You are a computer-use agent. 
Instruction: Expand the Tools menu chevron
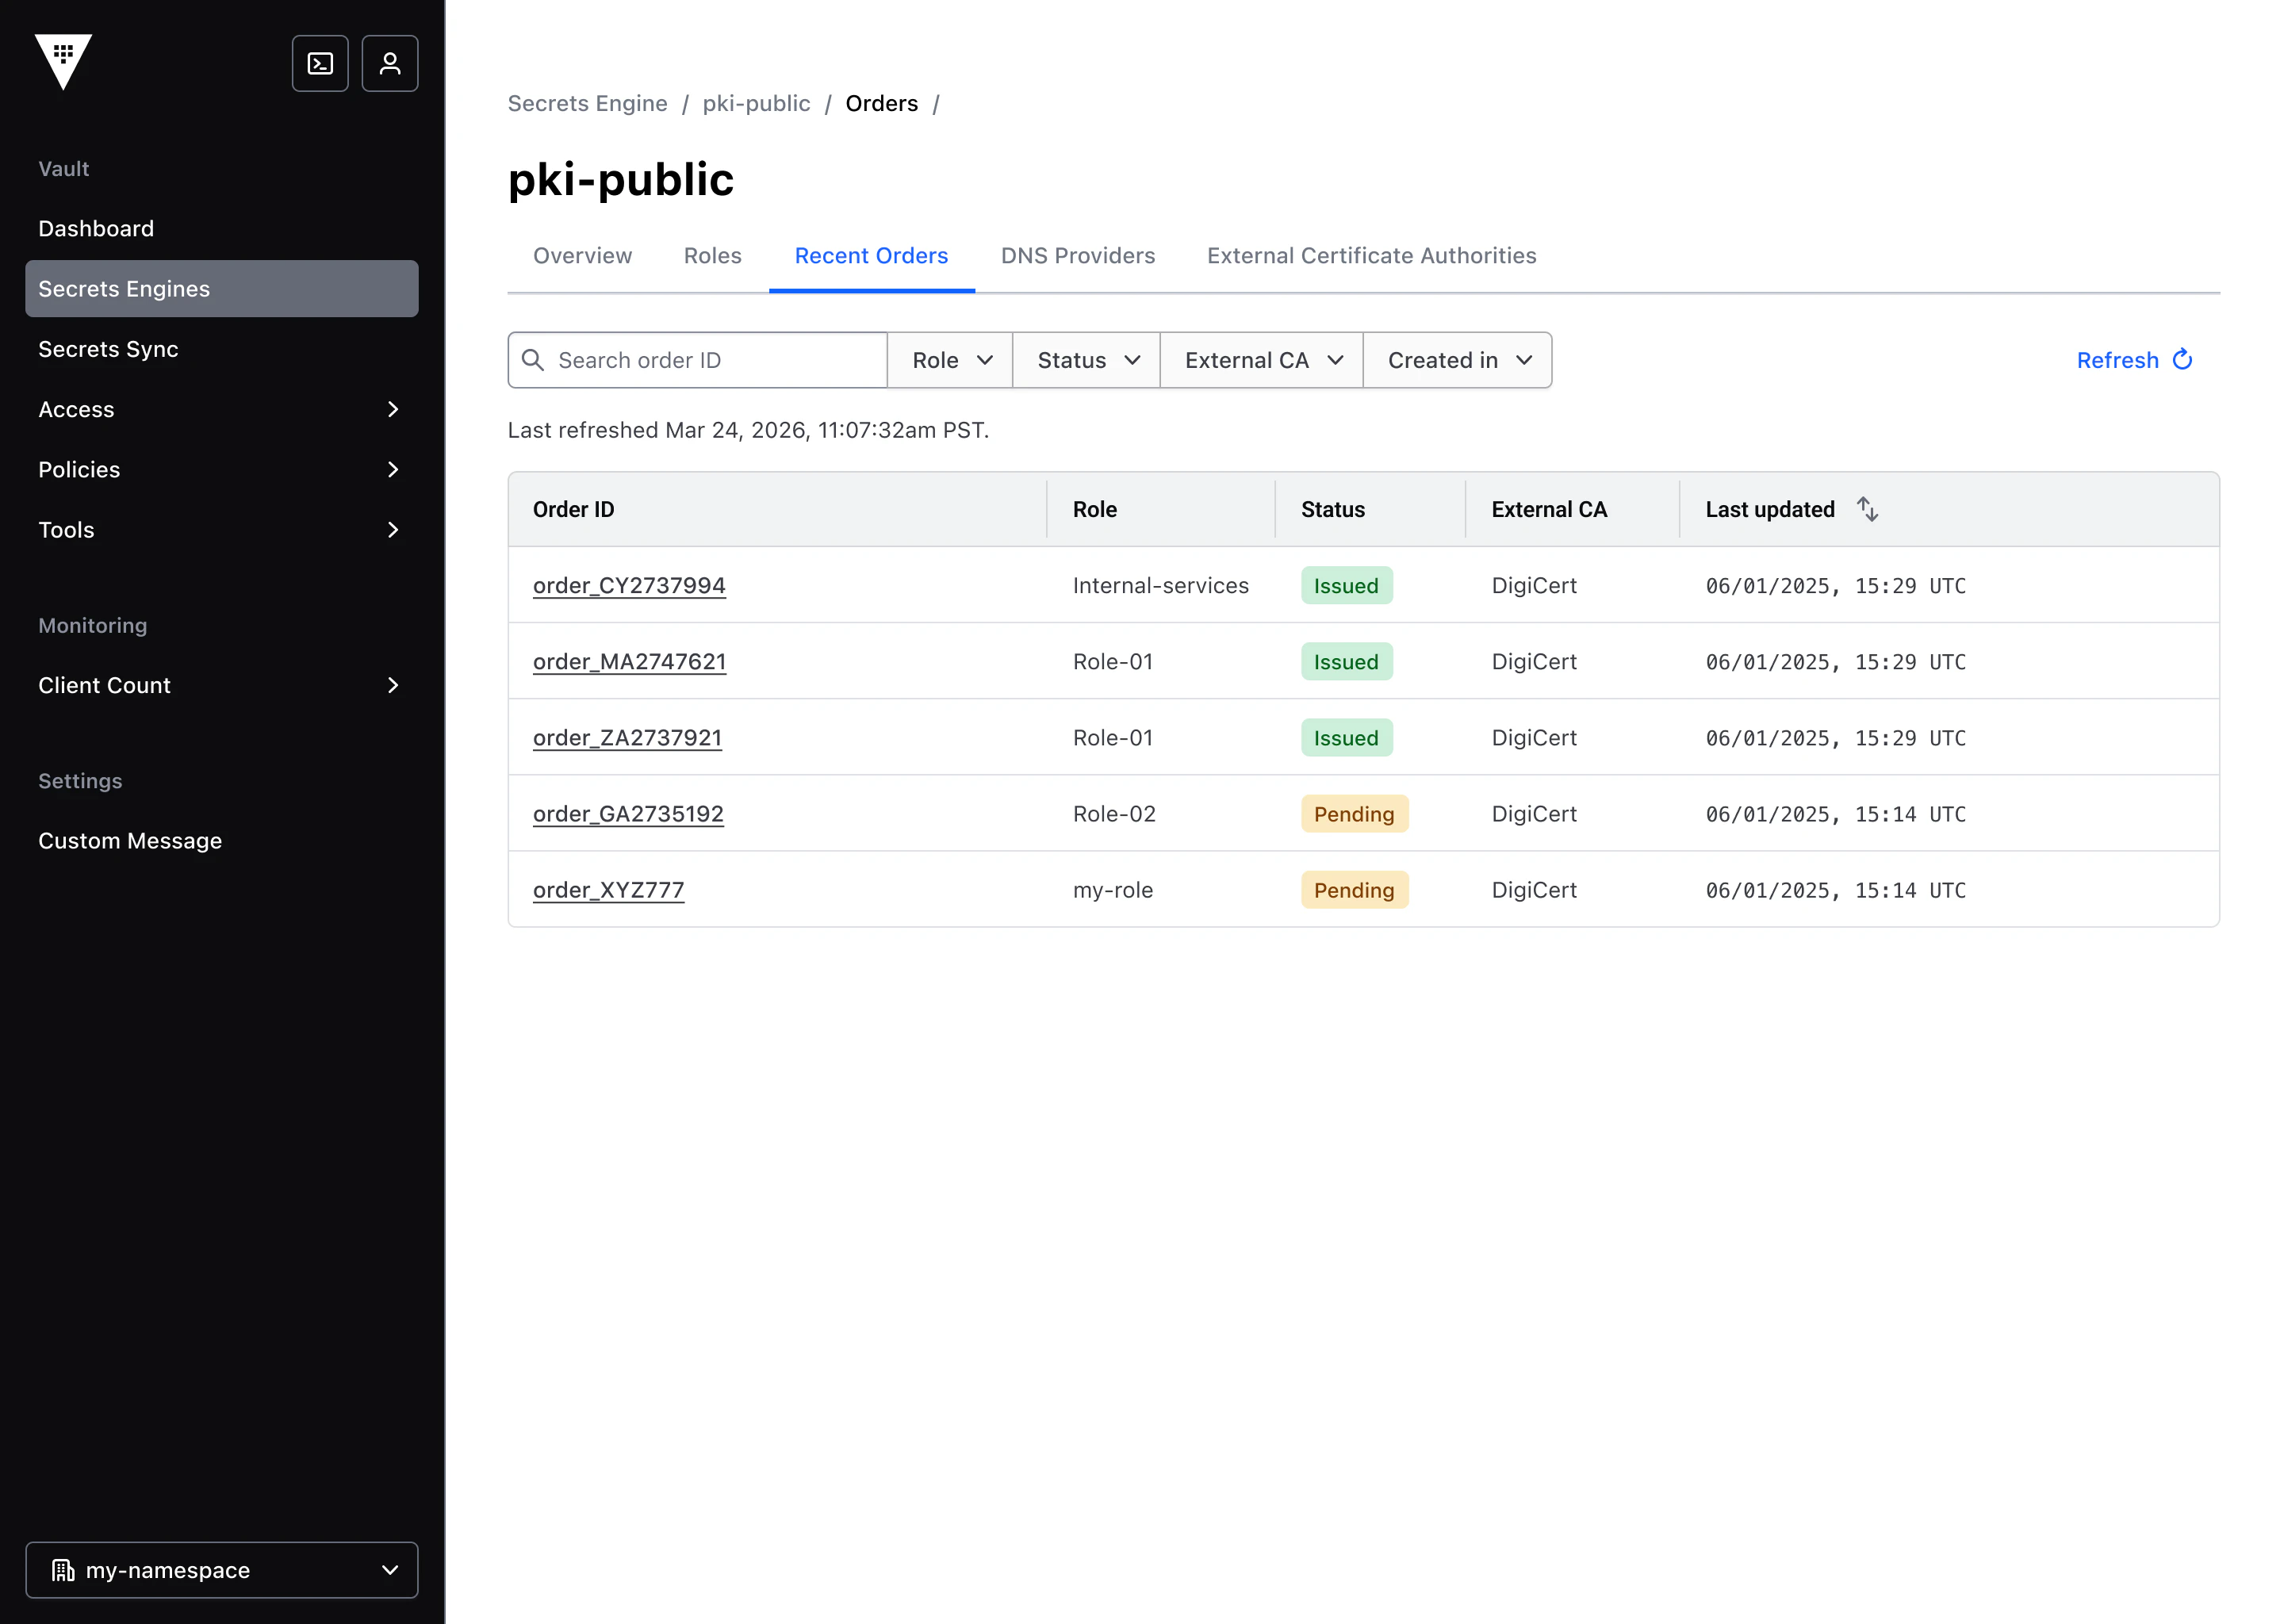tap(393, 530)
